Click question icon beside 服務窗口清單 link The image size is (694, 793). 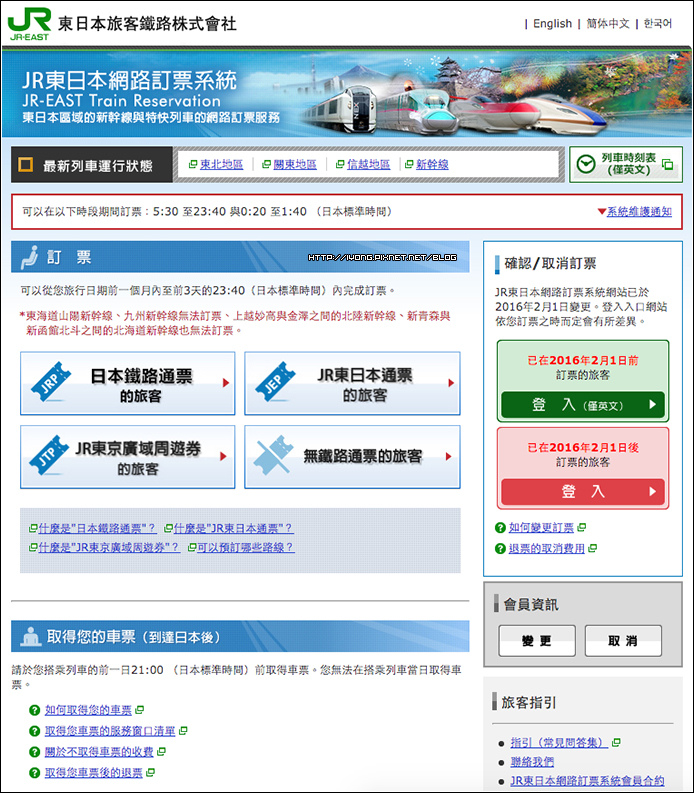(34, 731)
